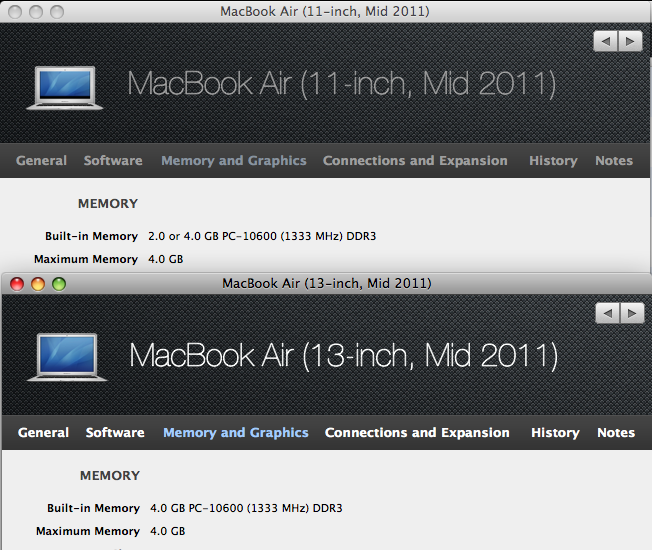Open the Notes tab in the 13-inch window
The width and height of the screenshot is (652, 550).
pos(616,432)
